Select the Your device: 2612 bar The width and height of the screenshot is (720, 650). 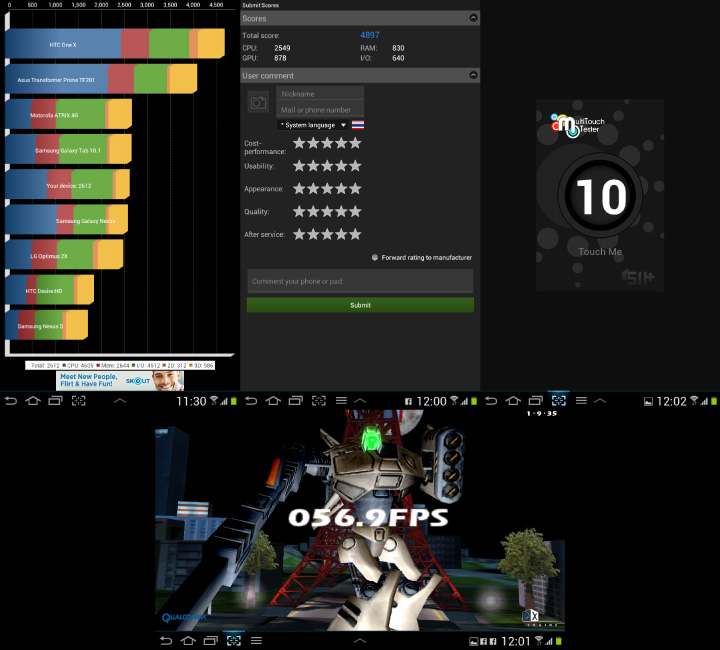pos(68,185)
